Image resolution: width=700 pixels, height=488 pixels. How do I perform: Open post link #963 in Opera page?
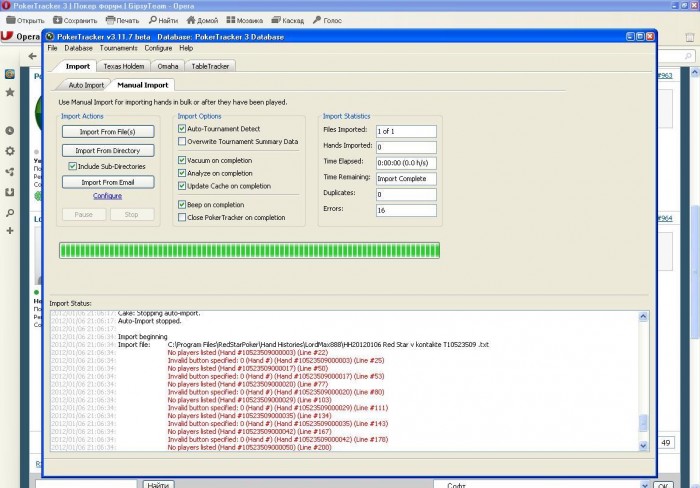tap(665, 75)
